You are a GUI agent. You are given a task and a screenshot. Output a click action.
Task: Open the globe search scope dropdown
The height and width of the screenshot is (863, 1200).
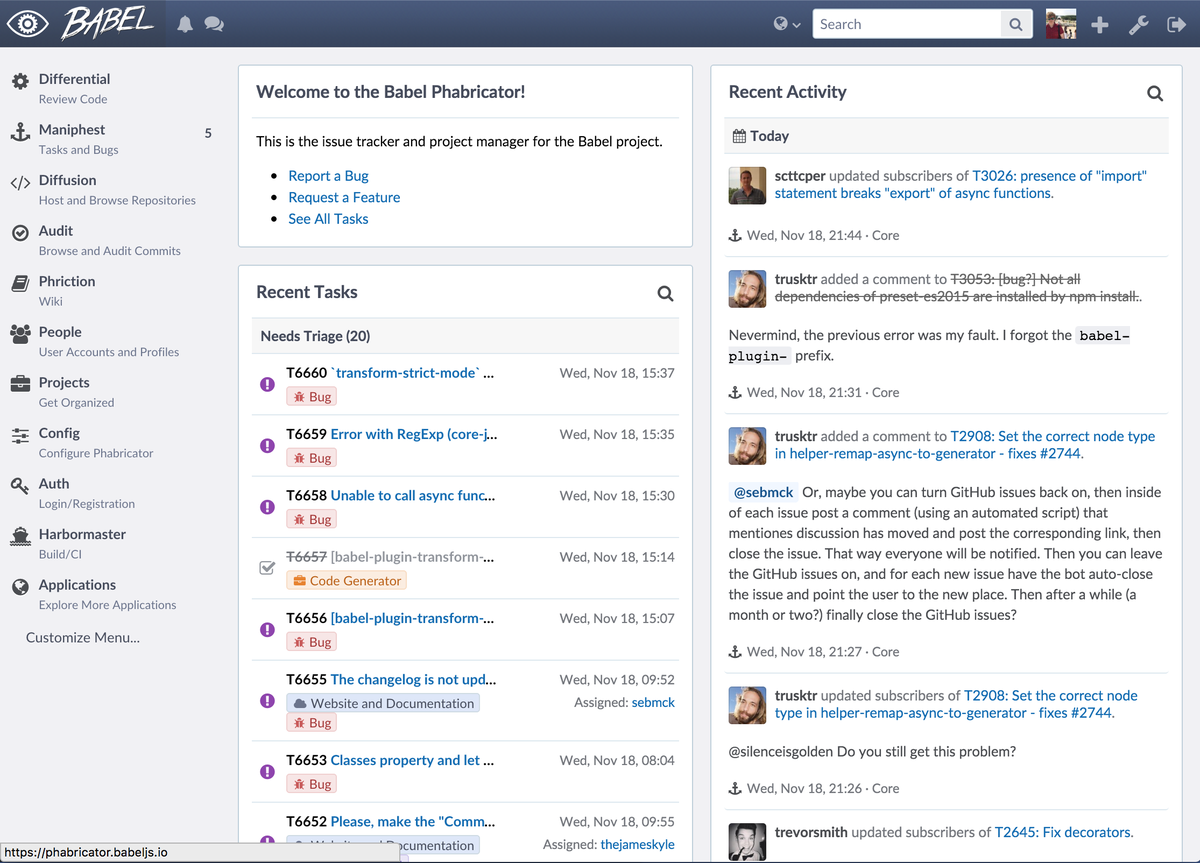click(x=788, y=24)
